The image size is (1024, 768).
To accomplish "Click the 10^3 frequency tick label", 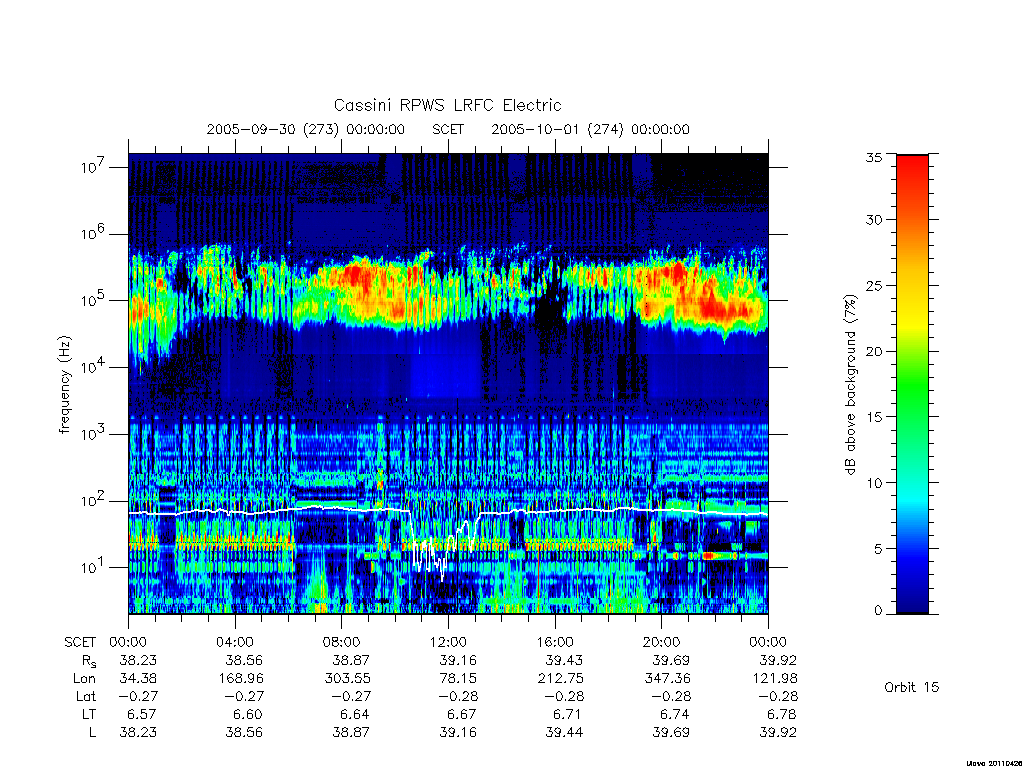I will point(94,433).
